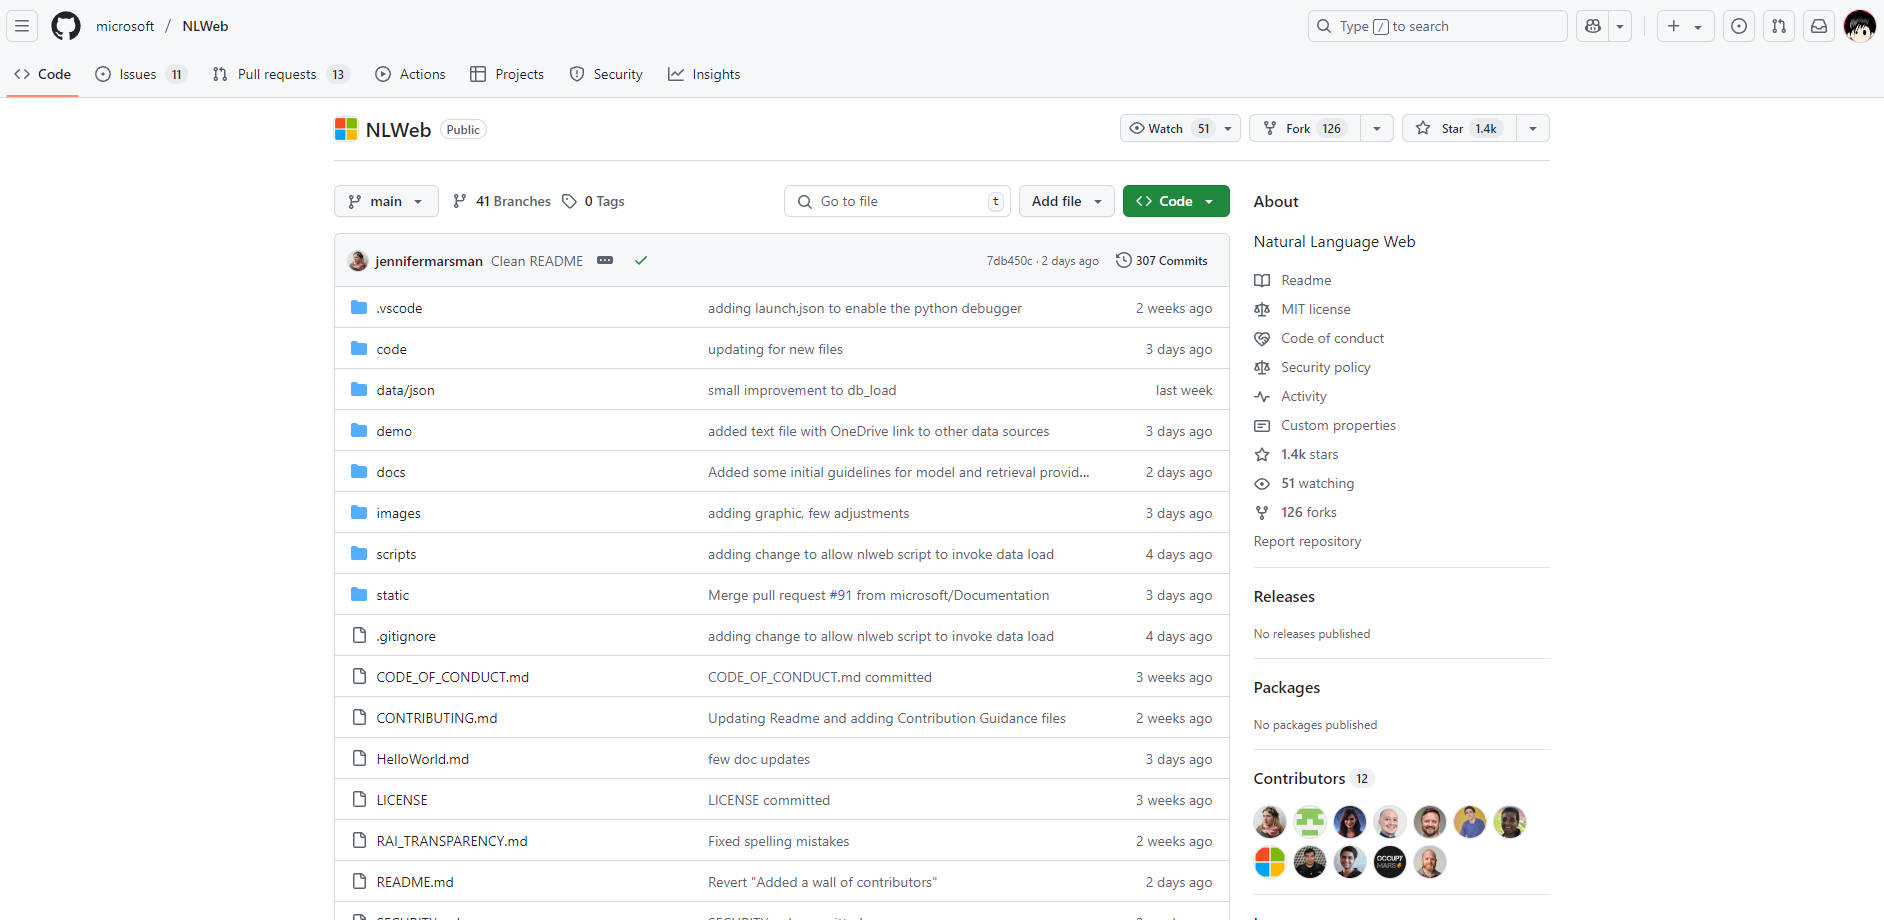This screenshot has width=1884, height=920.
Task: Open the Copilot chat icon
Action: coord(1593,26)
